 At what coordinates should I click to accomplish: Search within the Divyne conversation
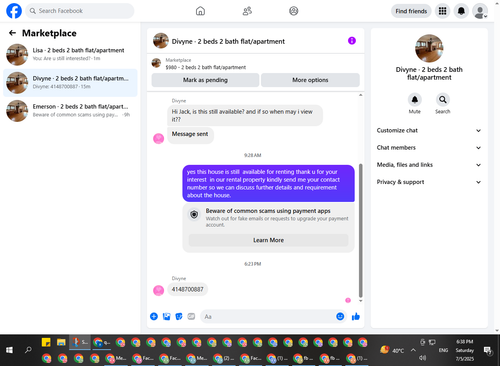[x=443, y=100]
